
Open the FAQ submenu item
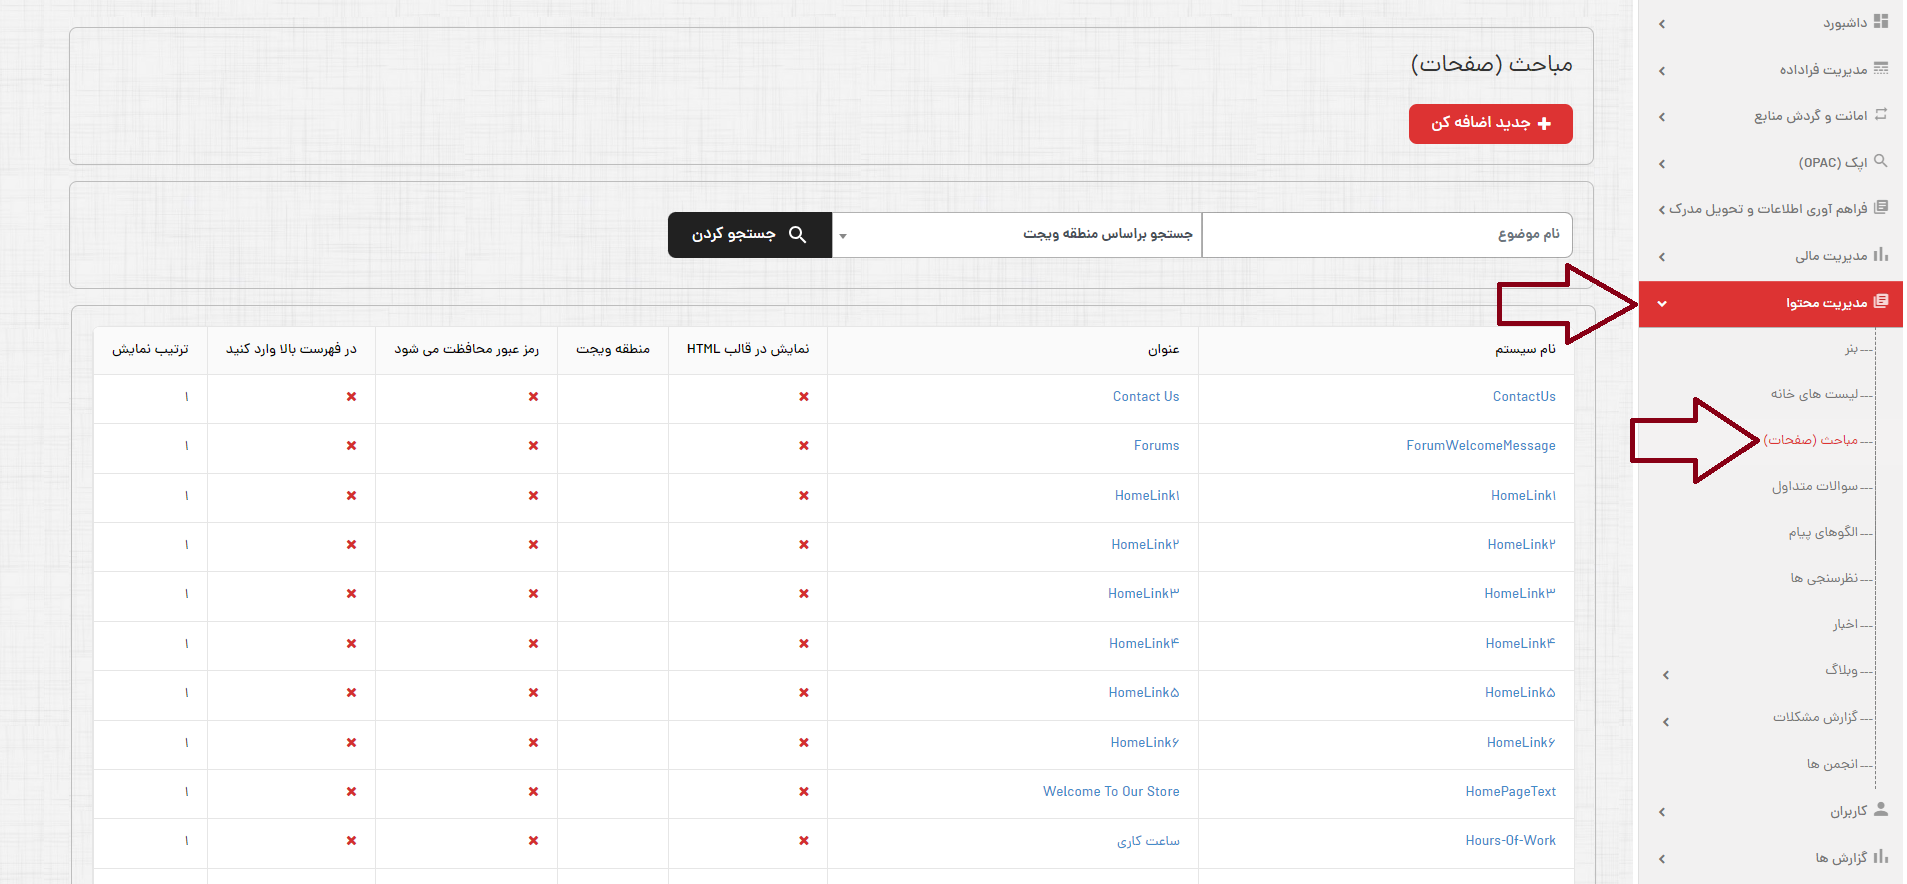click(1814, 486)
